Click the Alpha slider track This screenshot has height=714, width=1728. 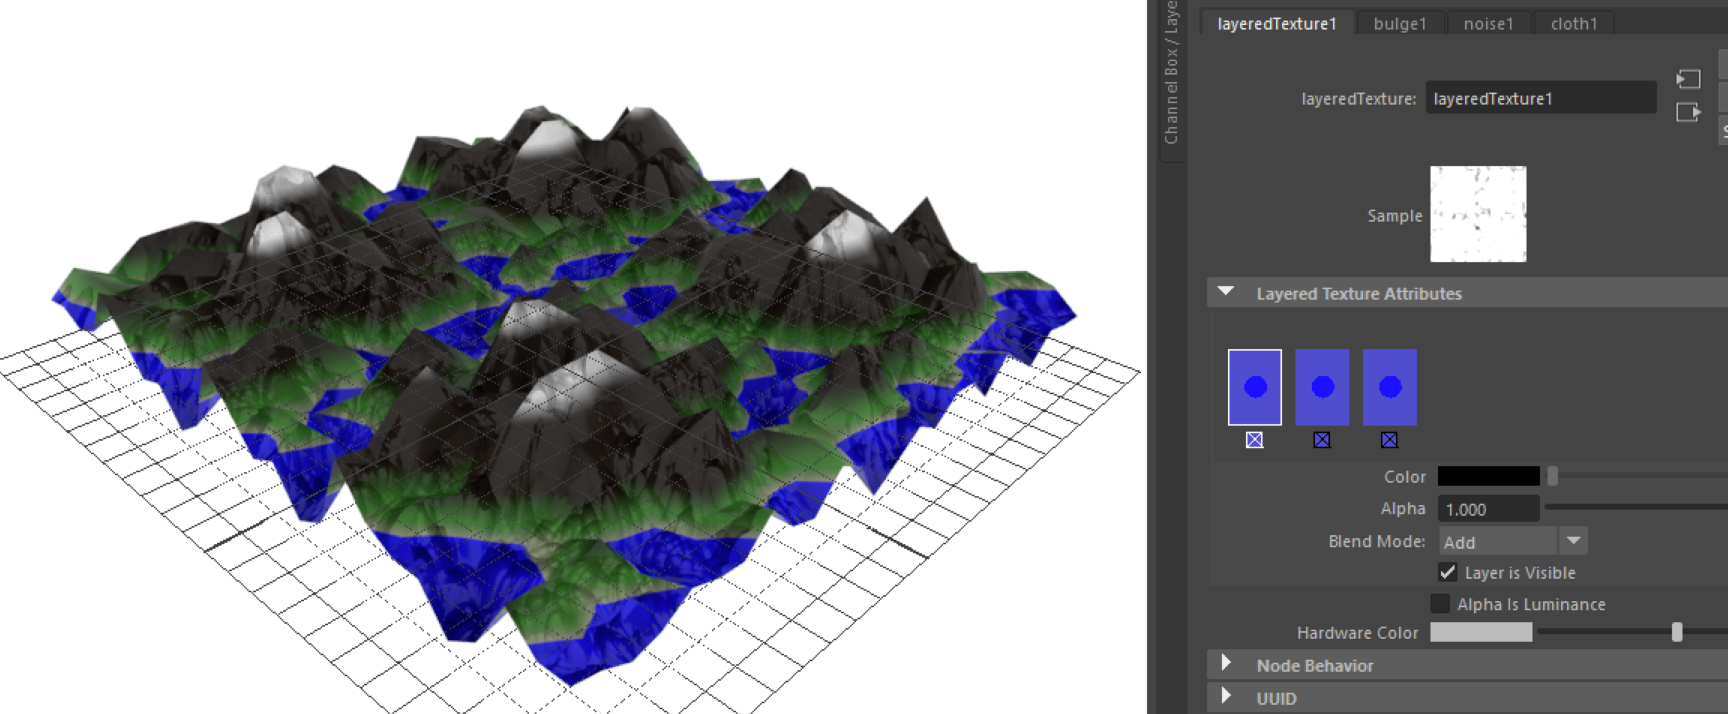pyautogui.click(x=1636, y=508)
